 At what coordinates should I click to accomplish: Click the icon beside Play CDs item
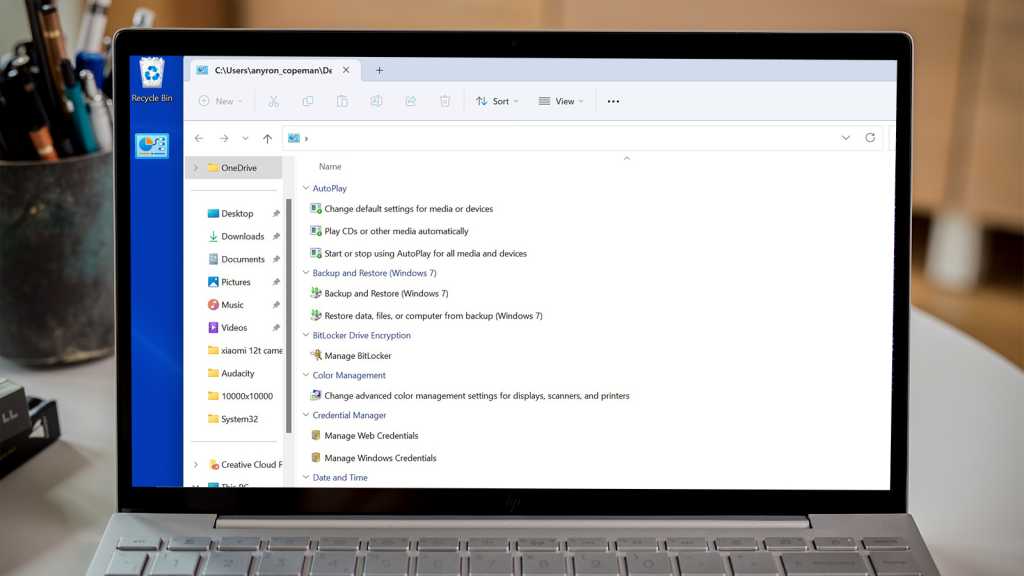(316, 231)
